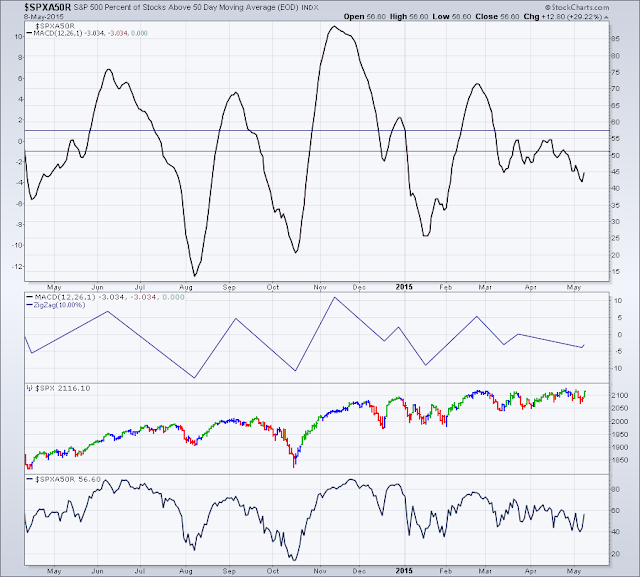Image resolution: width=640 pixels, height=577 pixels.
Task: Click the August trough of the ZigZag line
Action: [x=194, y=377]
